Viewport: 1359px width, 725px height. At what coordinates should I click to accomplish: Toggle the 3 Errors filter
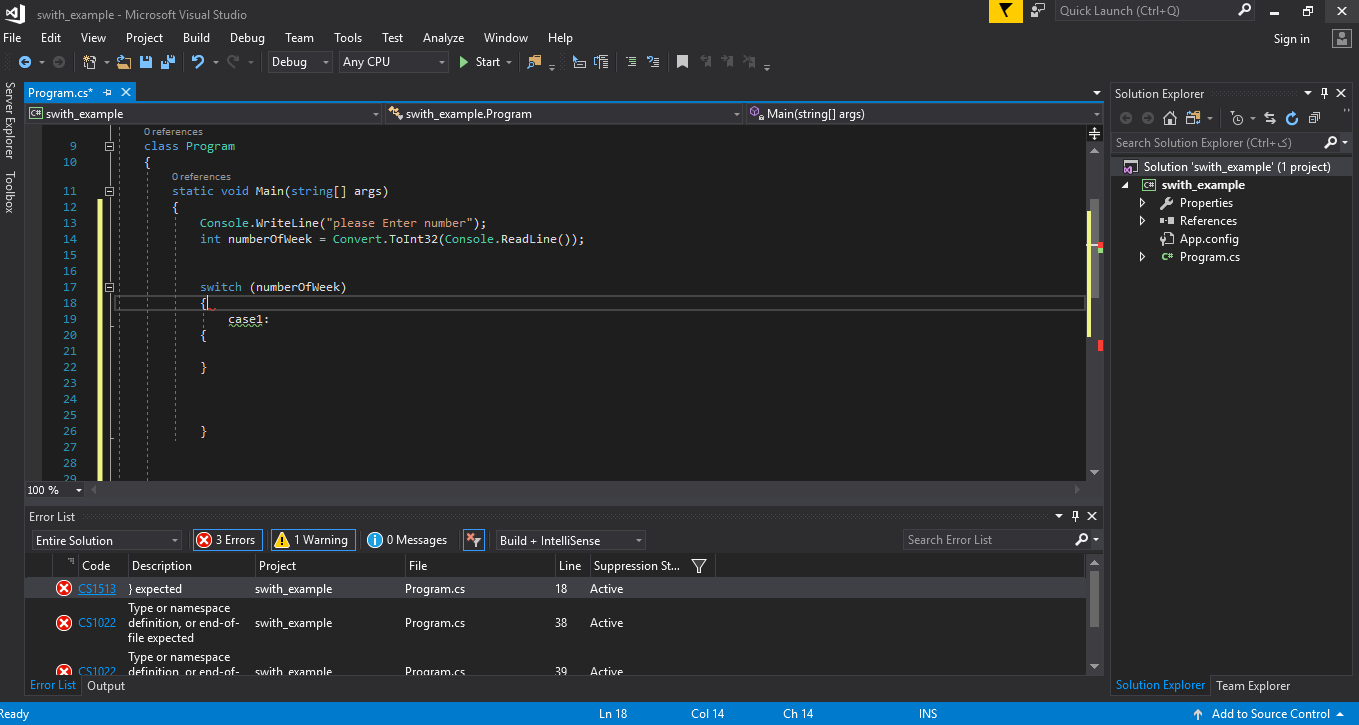tap(227, 540)
